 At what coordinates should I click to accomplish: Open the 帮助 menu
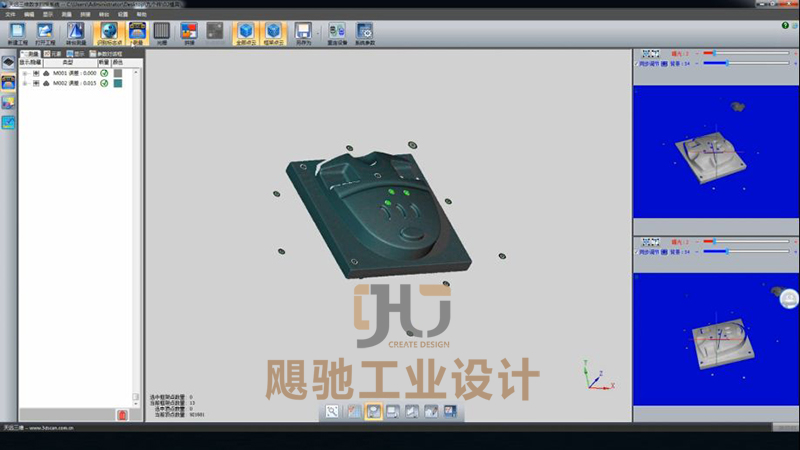click(x=142, y=14)
